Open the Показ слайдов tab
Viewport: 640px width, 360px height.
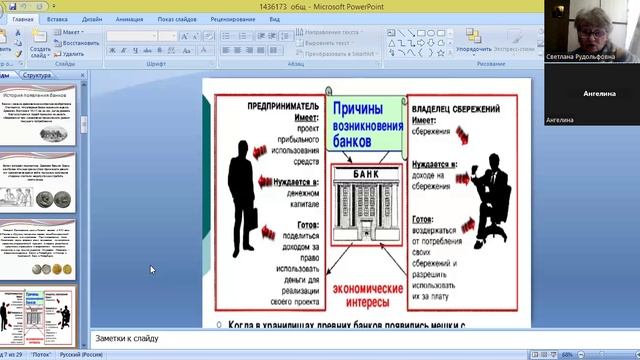point(177,19)
